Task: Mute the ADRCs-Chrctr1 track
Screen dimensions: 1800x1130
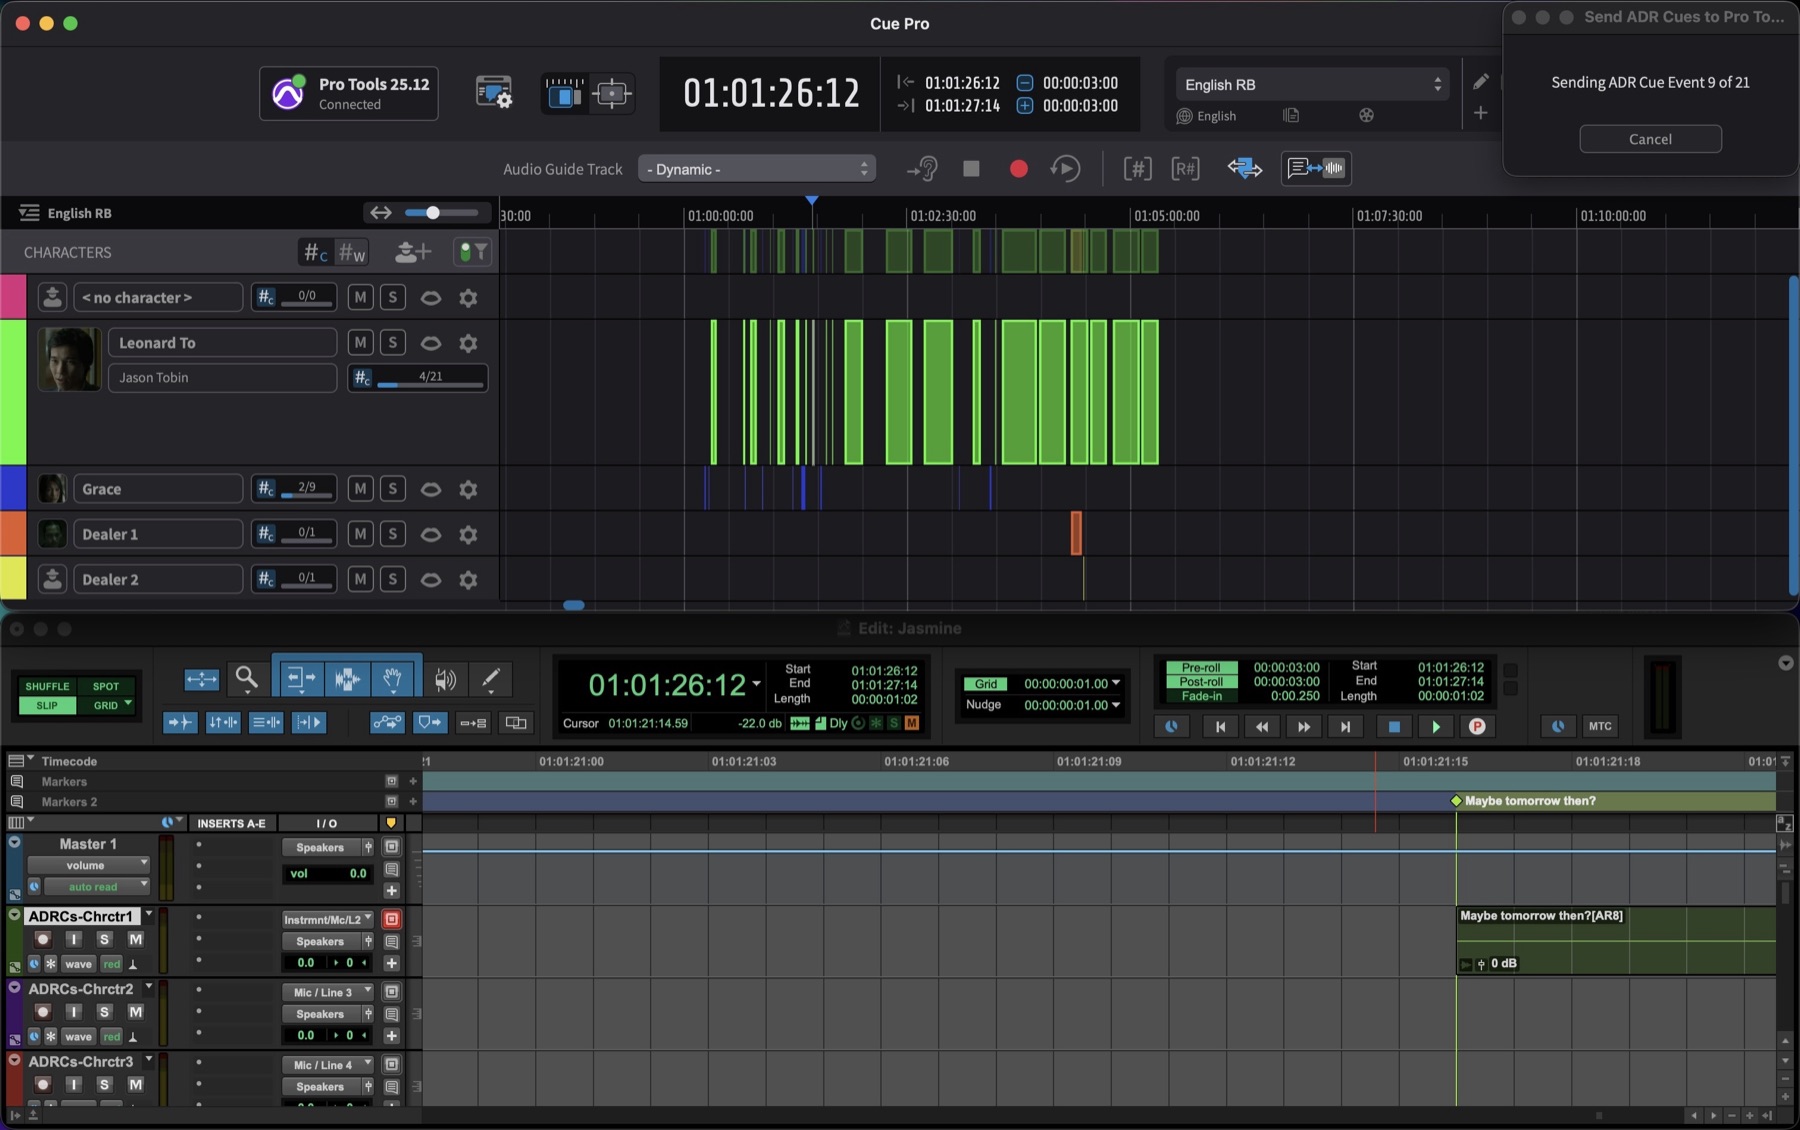Action: click(x=135, y=939)
